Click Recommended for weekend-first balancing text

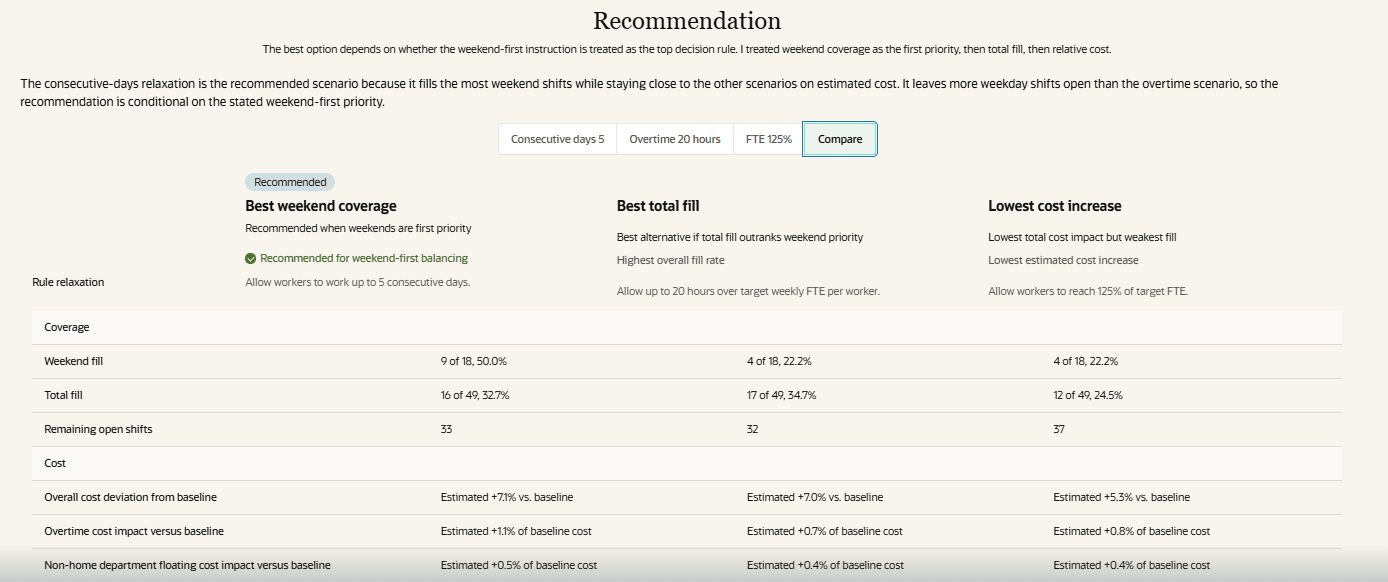pyautogui.click(x=364, y=258)
